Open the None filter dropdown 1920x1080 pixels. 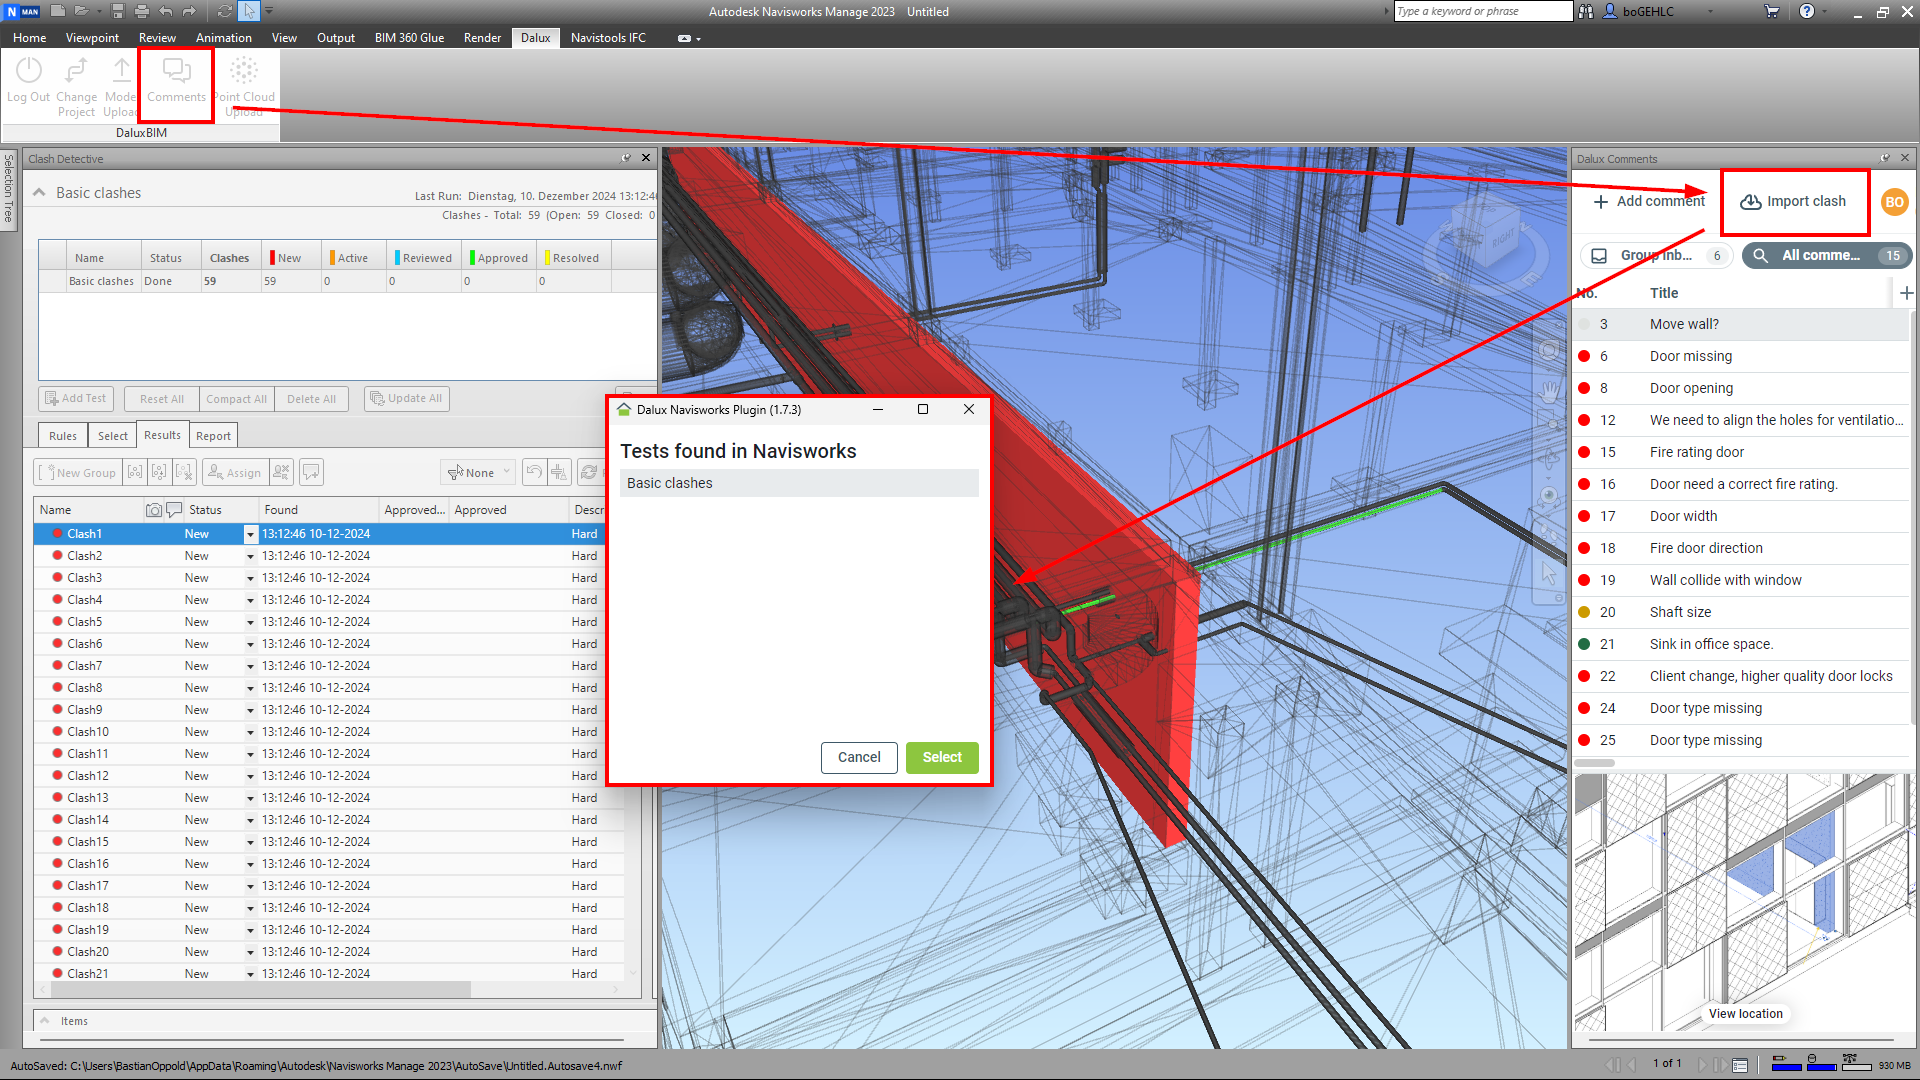478,472
